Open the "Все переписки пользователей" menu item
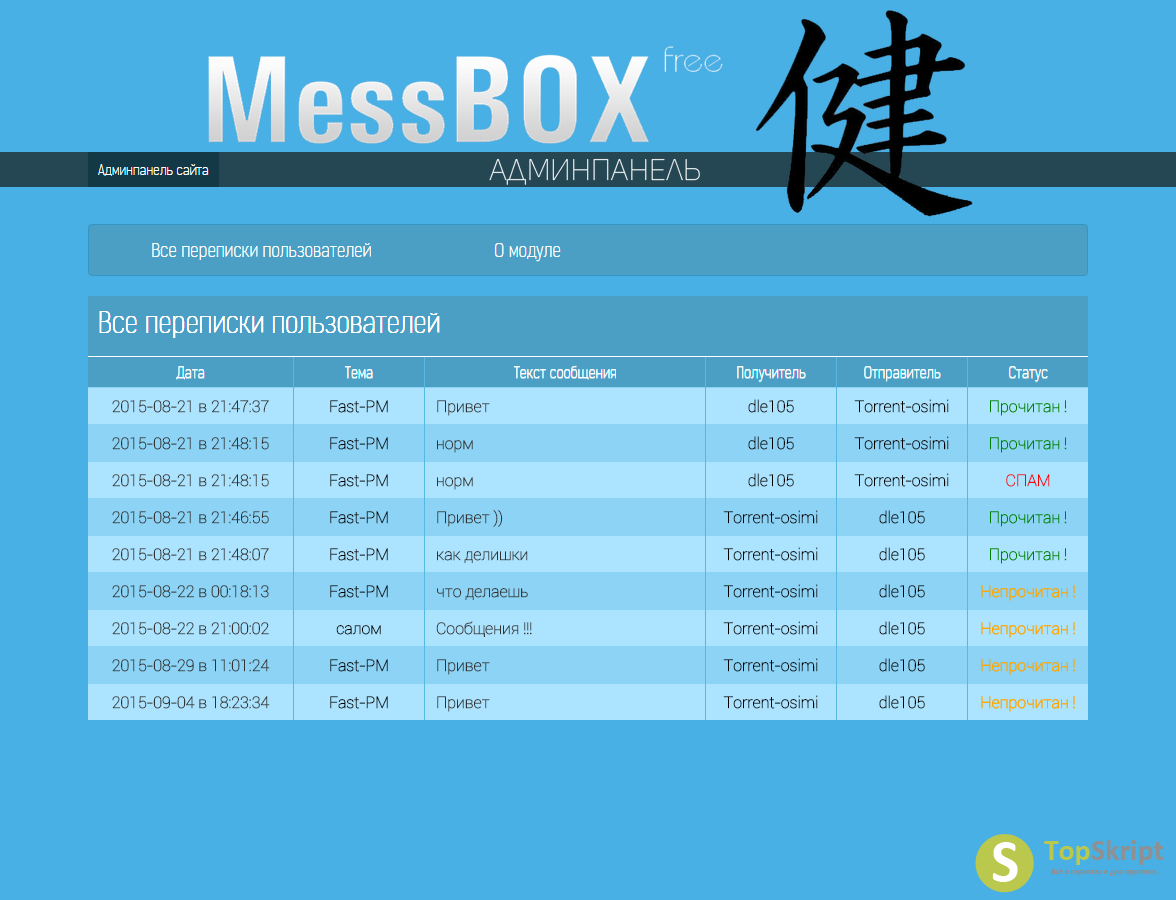This screenshot has height=900, width=1176. pyautogui.click(x=261, y=250)
